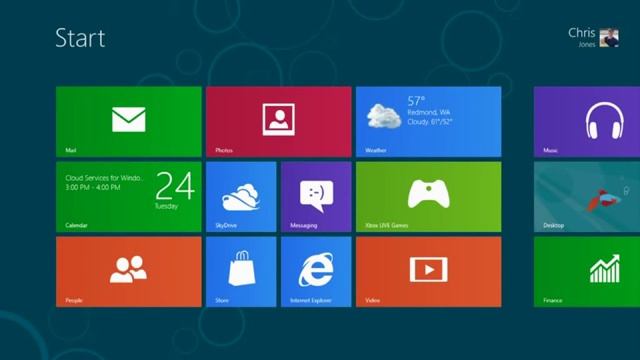Open the Mail tile
This screenshot has width=640, height=360.
[129, 122]
